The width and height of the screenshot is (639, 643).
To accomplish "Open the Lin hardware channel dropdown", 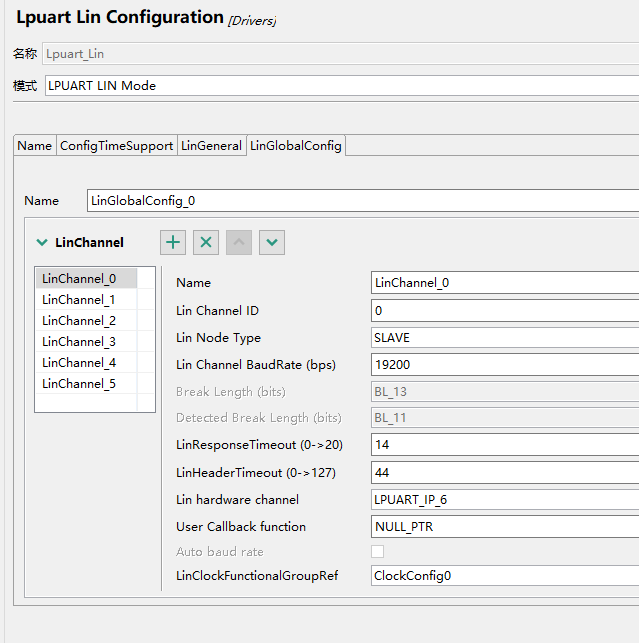I will pos(504,499).
